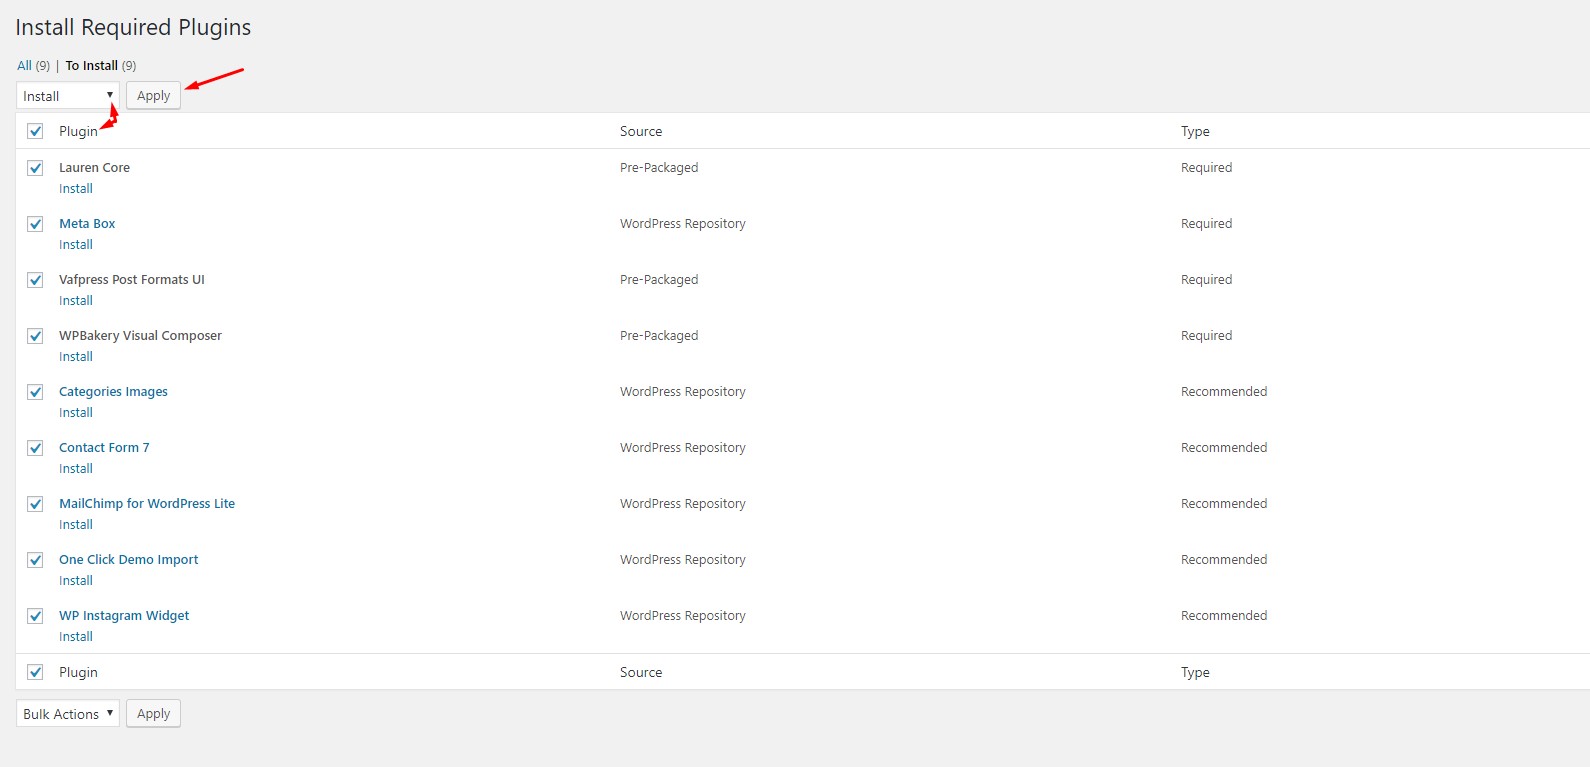Click Install under Vafpress Post Formats UI
The image size is (1590, 767).
coord(76,301)
